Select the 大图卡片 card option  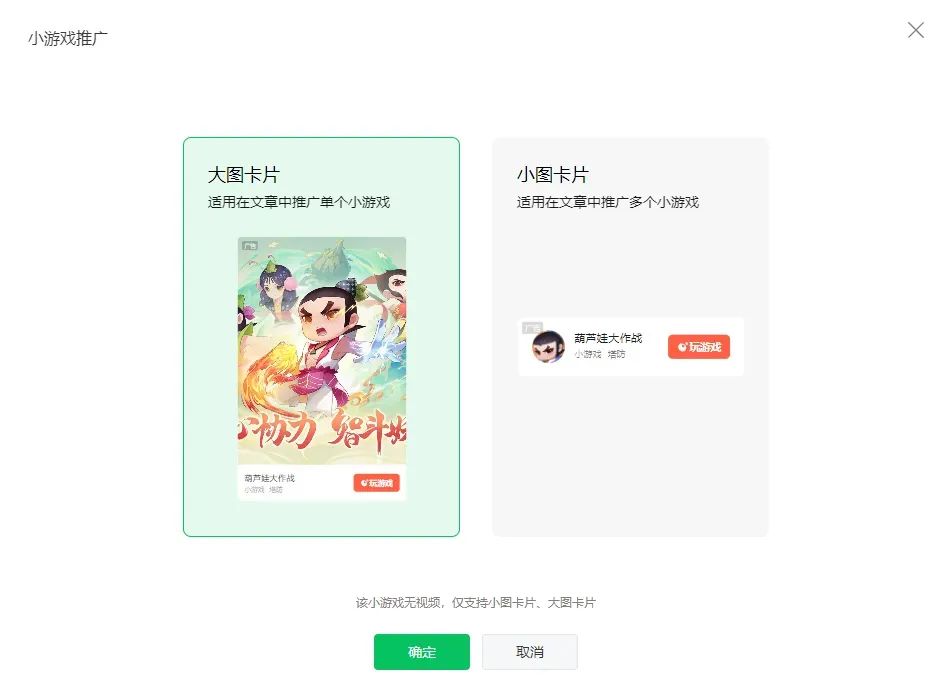point(321,337)
